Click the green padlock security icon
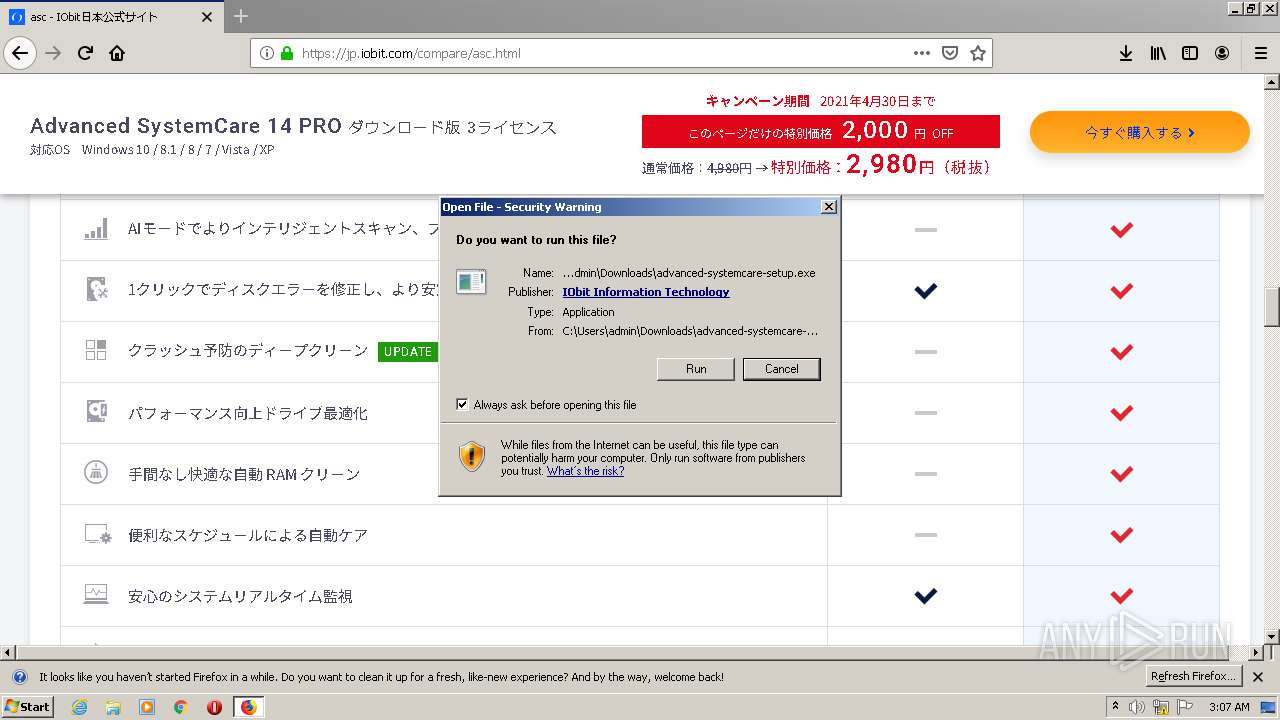Viewport: 1280px width, 720px height. tap(287, 53)
